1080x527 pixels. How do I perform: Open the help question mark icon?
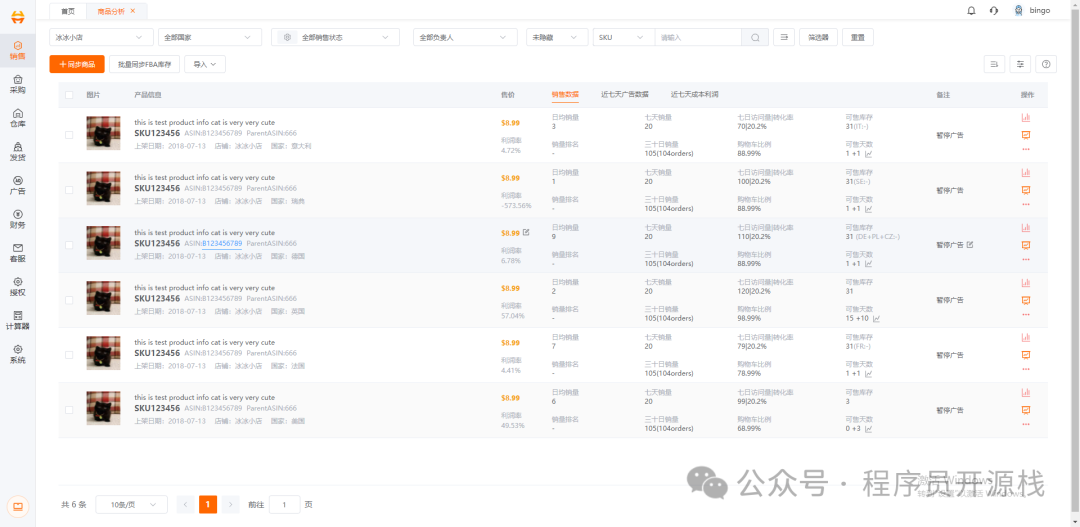click(1046, 64)
